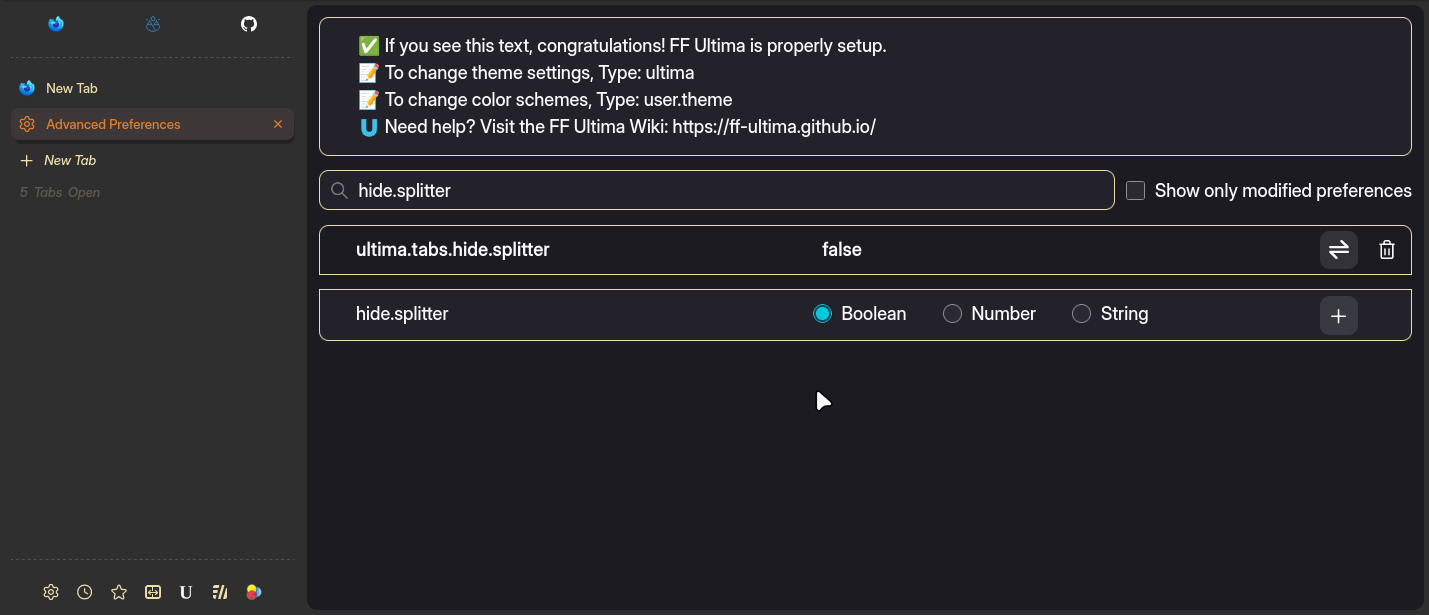The image size is (1429, 615).
Task: Click the striped bars icon in bottom toolbar
Action: click(x=220, y=592)
